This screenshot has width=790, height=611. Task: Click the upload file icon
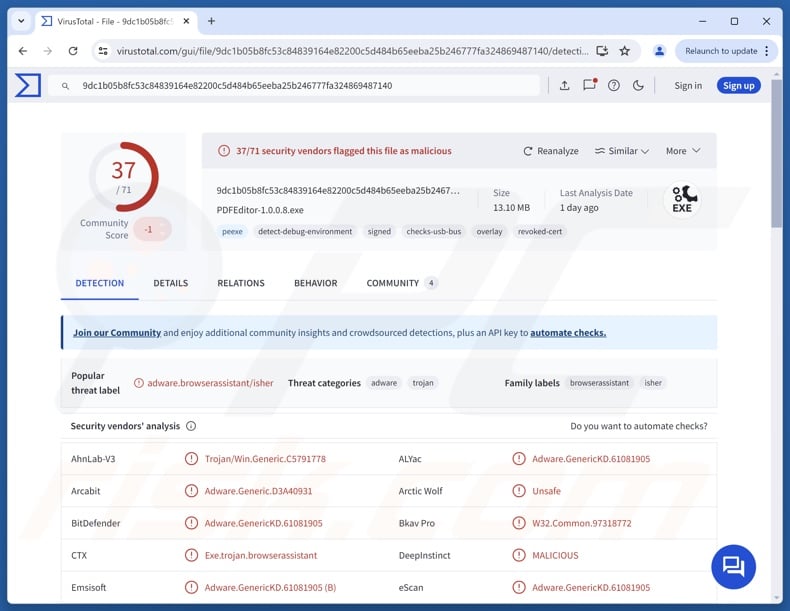(x=564, y=86)
